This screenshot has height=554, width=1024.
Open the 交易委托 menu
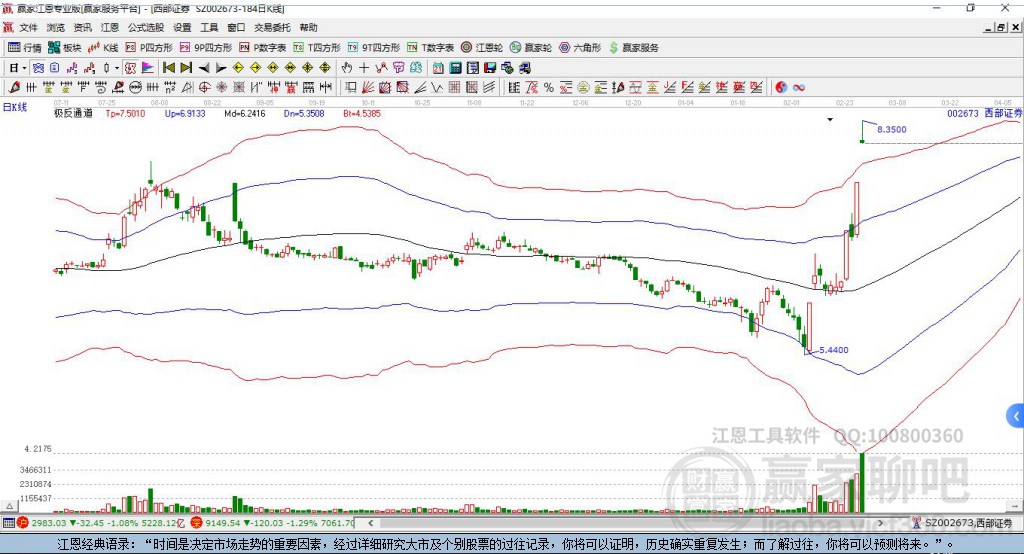[x=272, y=27]
